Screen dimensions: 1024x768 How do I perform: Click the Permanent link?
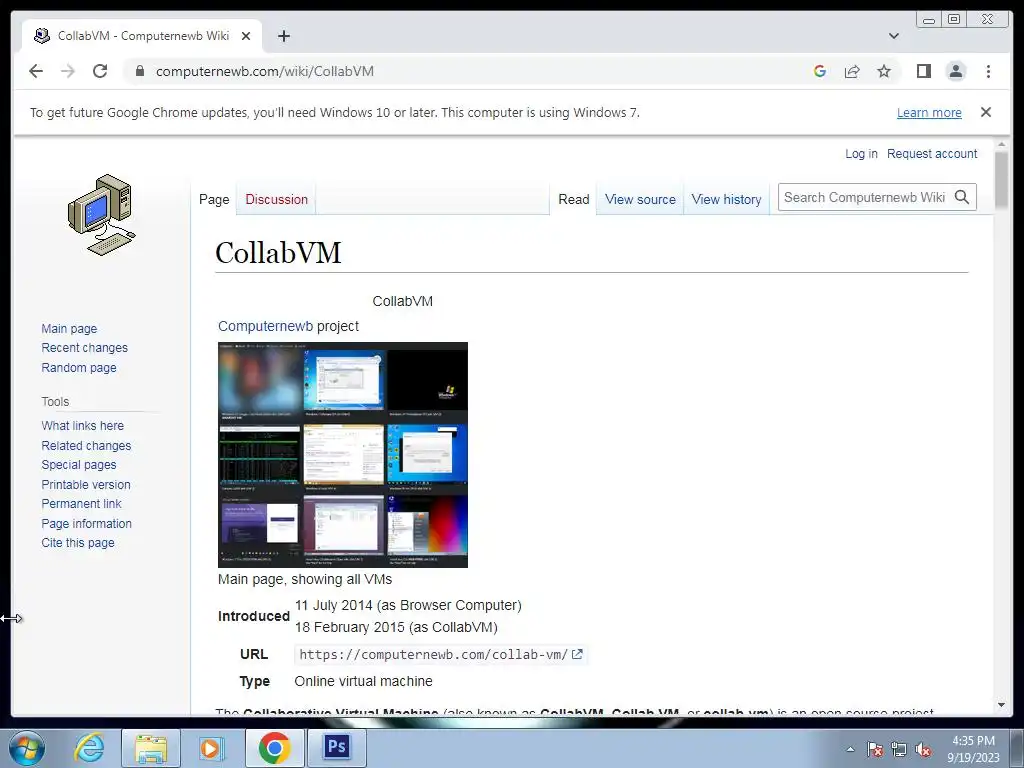pyautogui.click(x=81, y=504)
